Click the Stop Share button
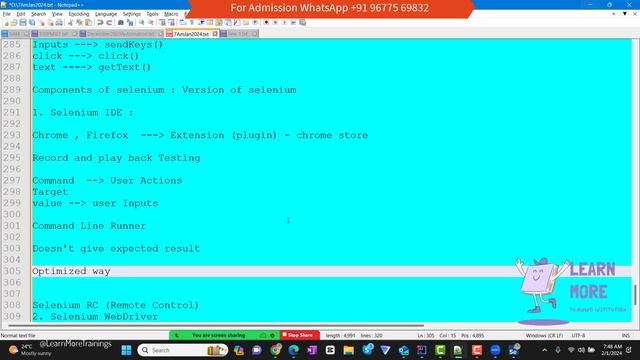Screen dimensions: 640x360 (299, 335)
